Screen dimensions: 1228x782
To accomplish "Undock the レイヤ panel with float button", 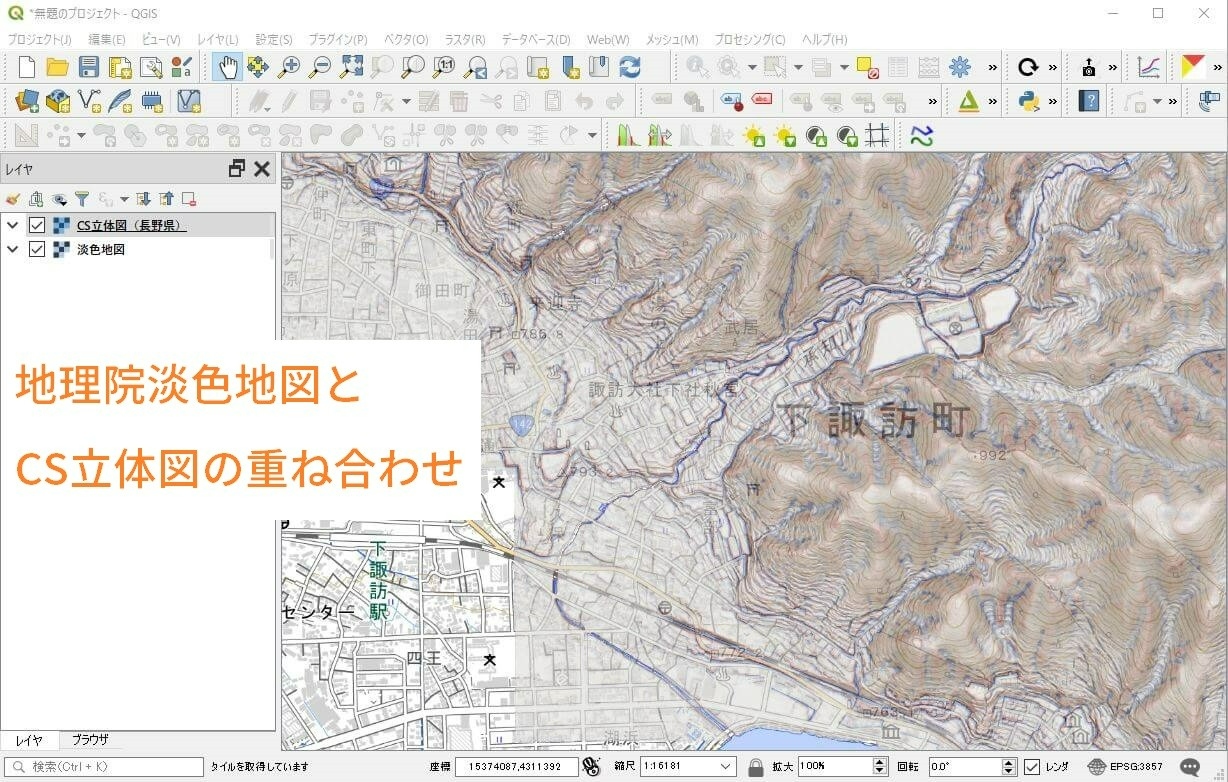I will click(237, 169).
